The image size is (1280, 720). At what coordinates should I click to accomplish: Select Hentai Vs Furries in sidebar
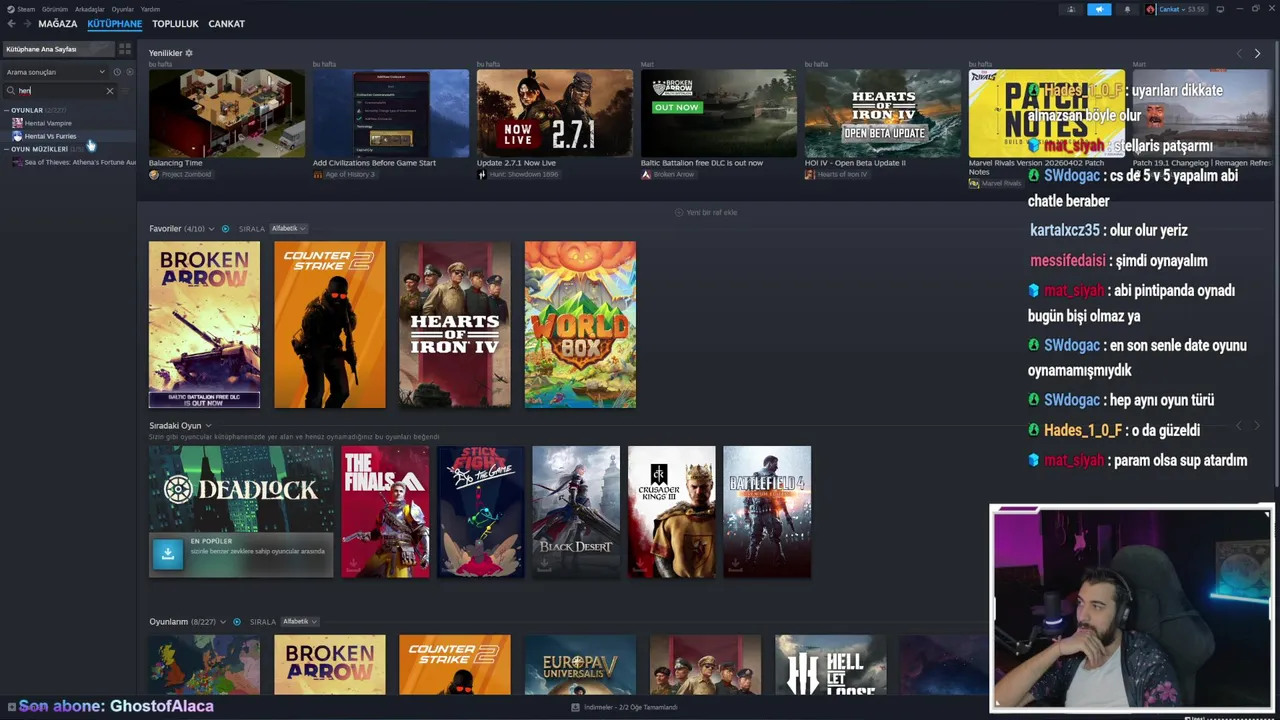coord(68,136)
